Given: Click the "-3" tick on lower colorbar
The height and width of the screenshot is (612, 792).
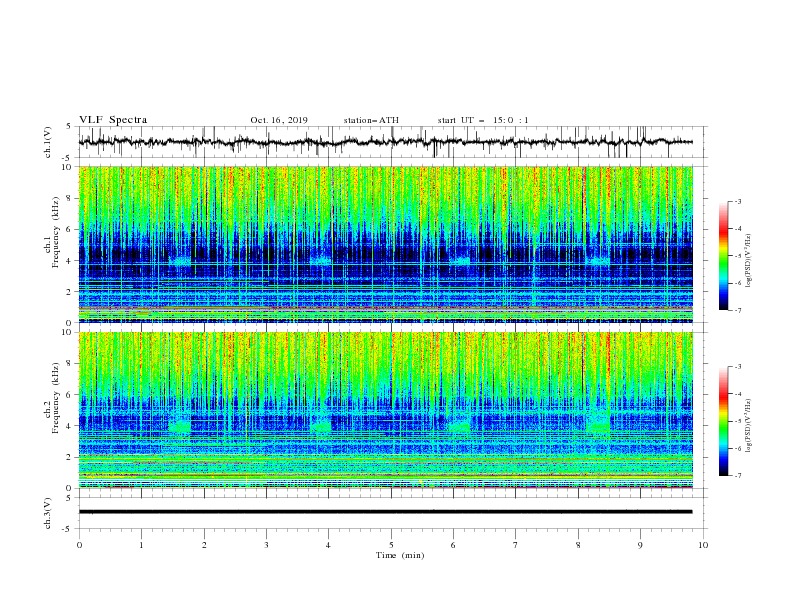Looking at the screenshot, I should (737, 367).
